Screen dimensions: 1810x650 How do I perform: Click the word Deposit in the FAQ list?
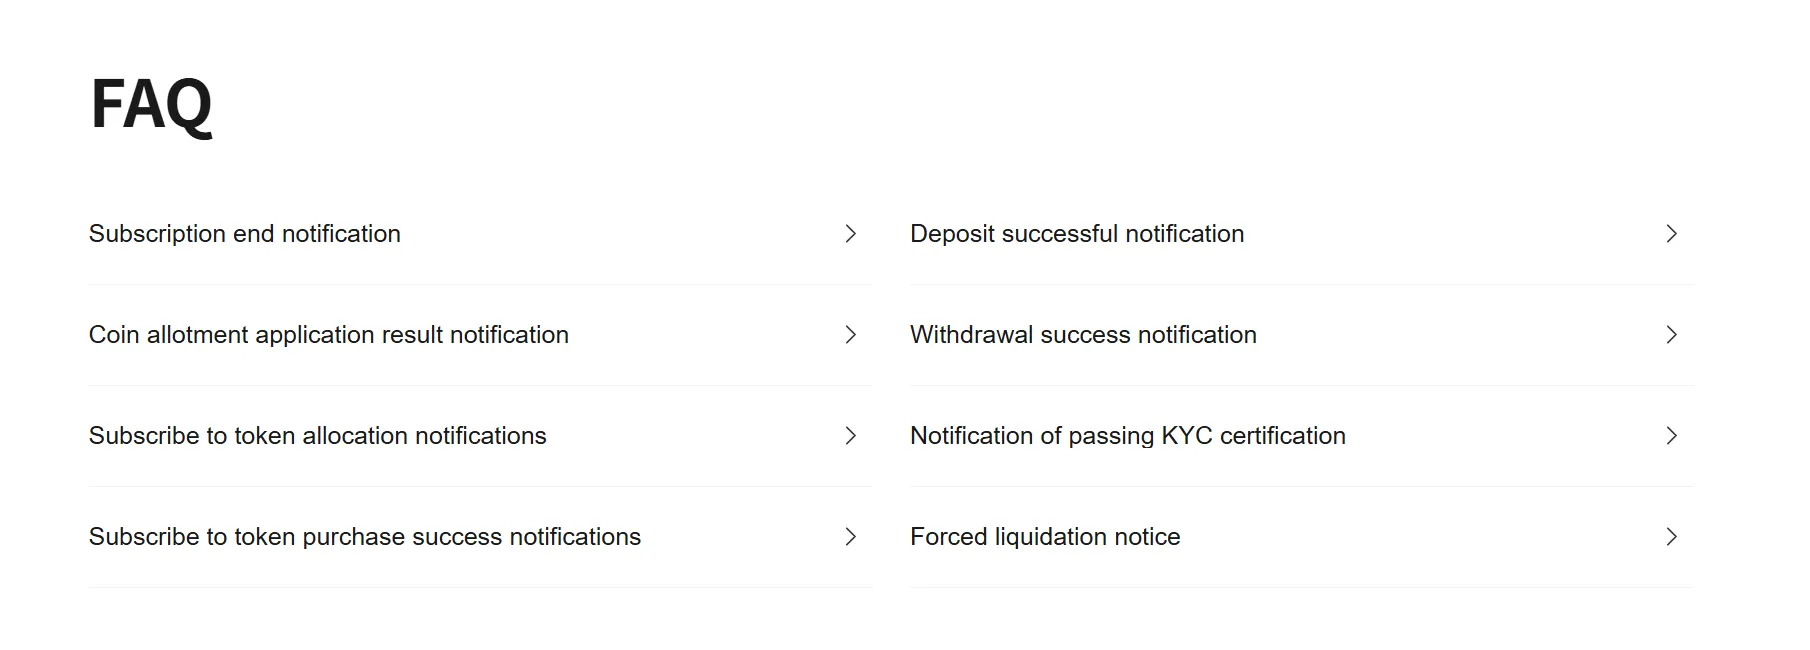[952, 234]
